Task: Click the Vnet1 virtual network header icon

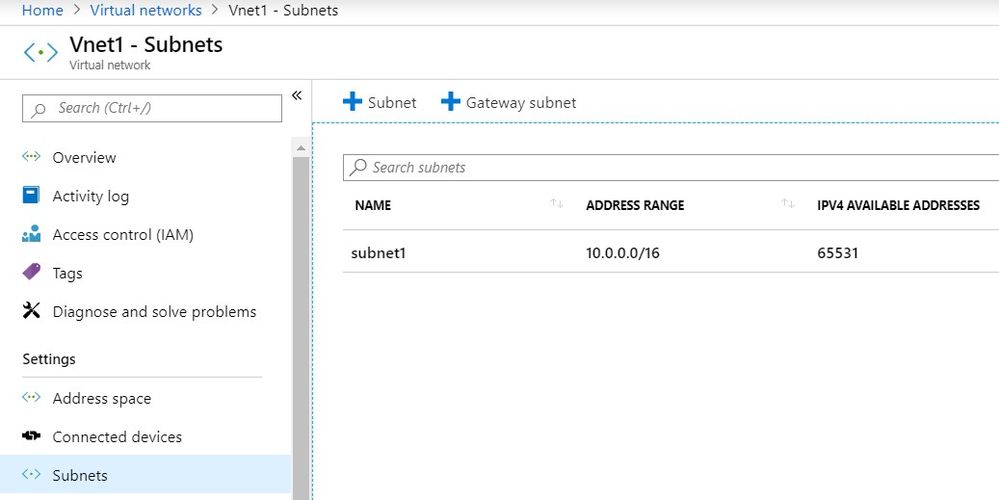Action: click(41, 52)
